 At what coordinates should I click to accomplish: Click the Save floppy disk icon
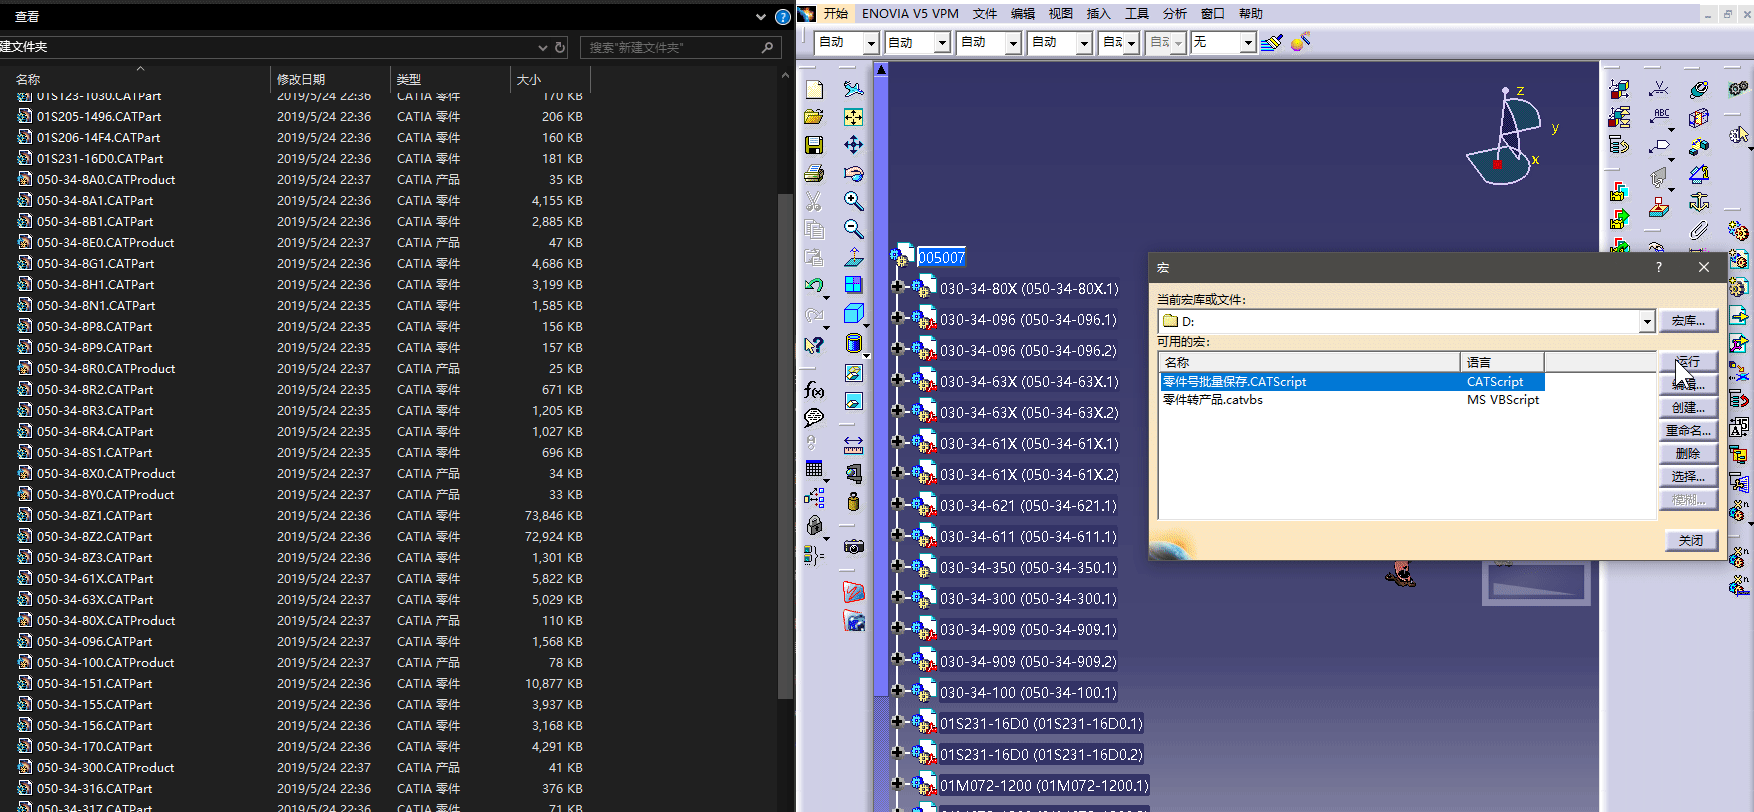click(x=814, y=145)
